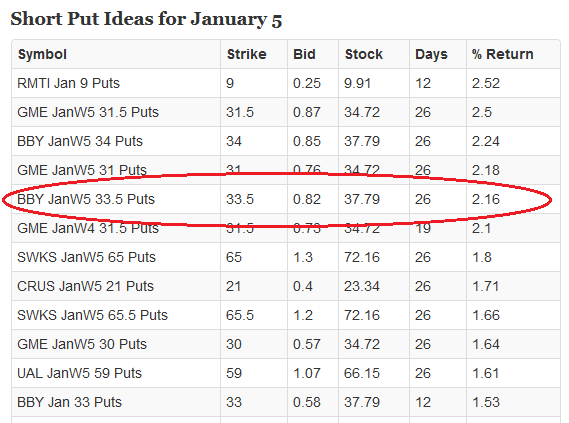Select the Stock column header
The image size is (569, 423).
pos(364,54)
